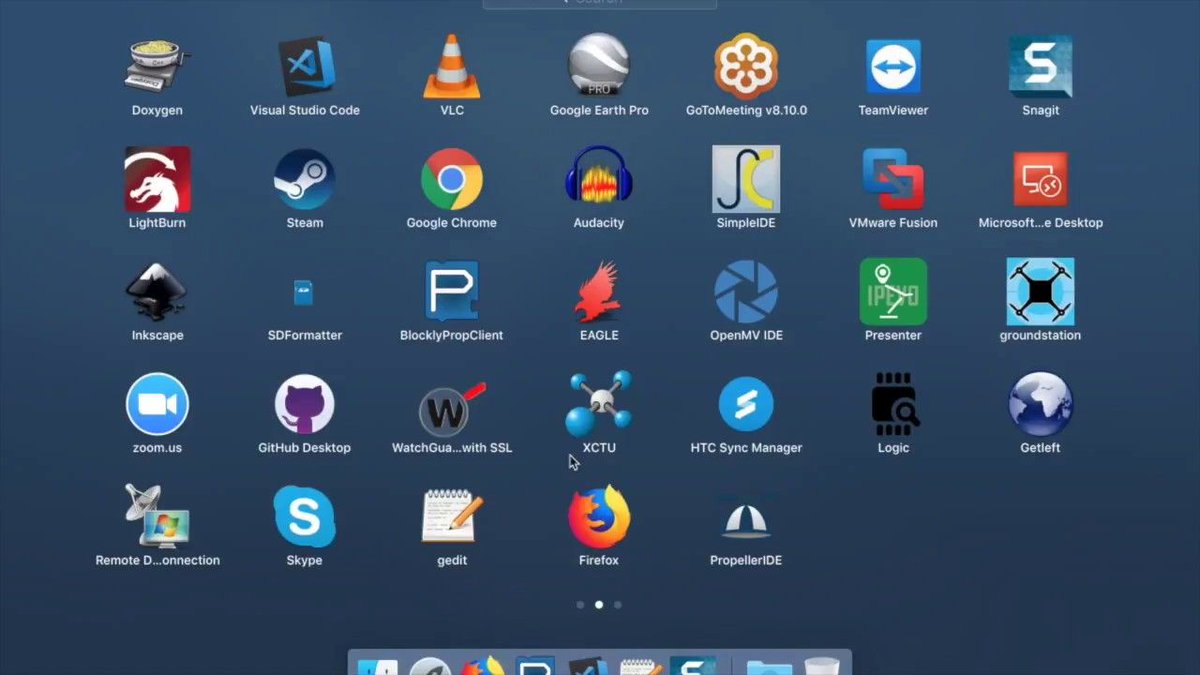This screenshot has height=675, width=1200.
Task: Open gedit in Launchpad grid
Action: [452, 516]
